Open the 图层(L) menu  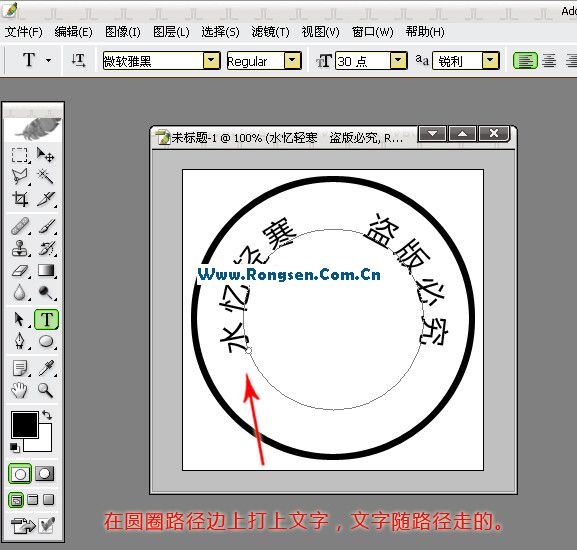(x=171, y=32)
